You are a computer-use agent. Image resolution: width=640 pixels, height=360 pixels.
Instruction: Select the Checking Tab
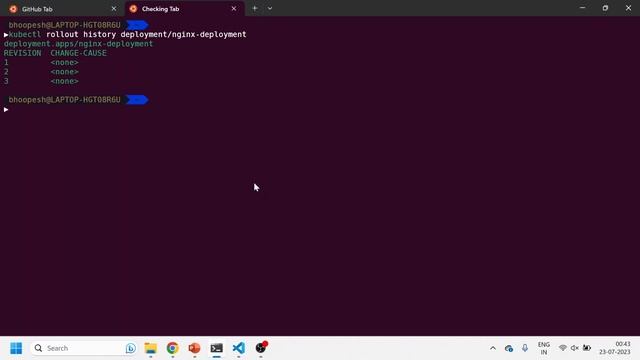[x=184, y=9]
